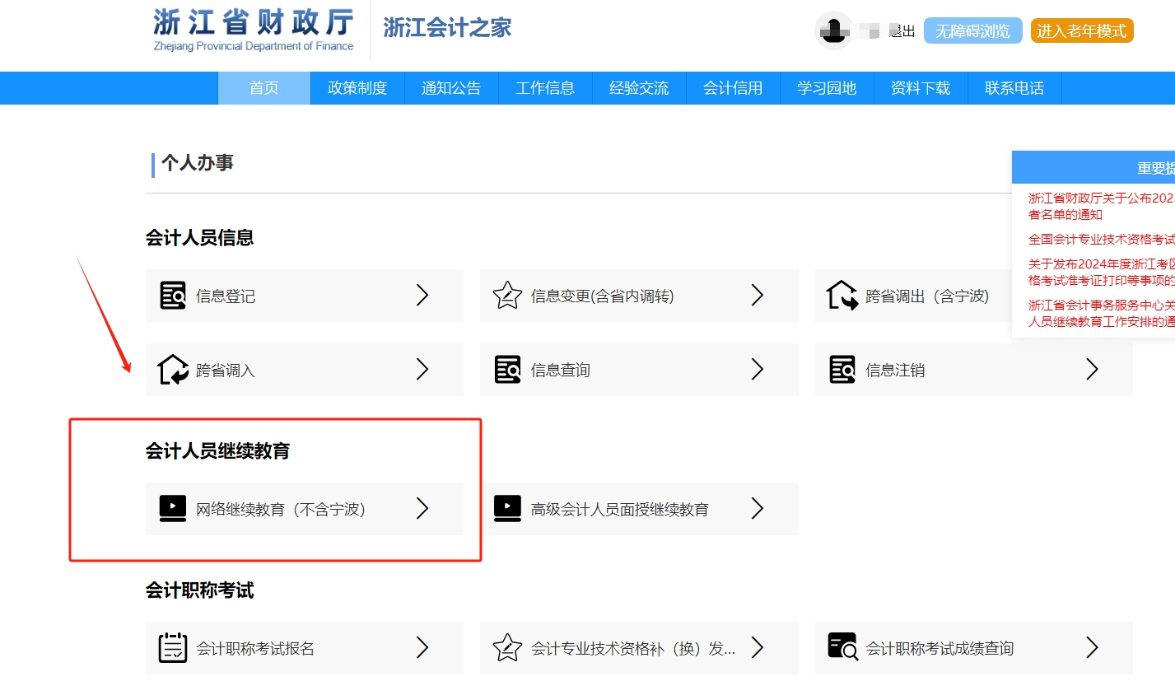Click the 信息查询 document icon

(508, 370)
